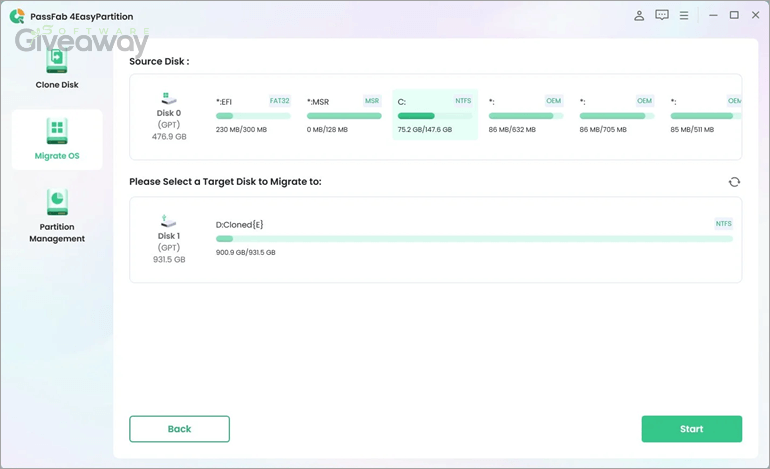Click the NTFS tag on Disk 1

click(723, 223)
